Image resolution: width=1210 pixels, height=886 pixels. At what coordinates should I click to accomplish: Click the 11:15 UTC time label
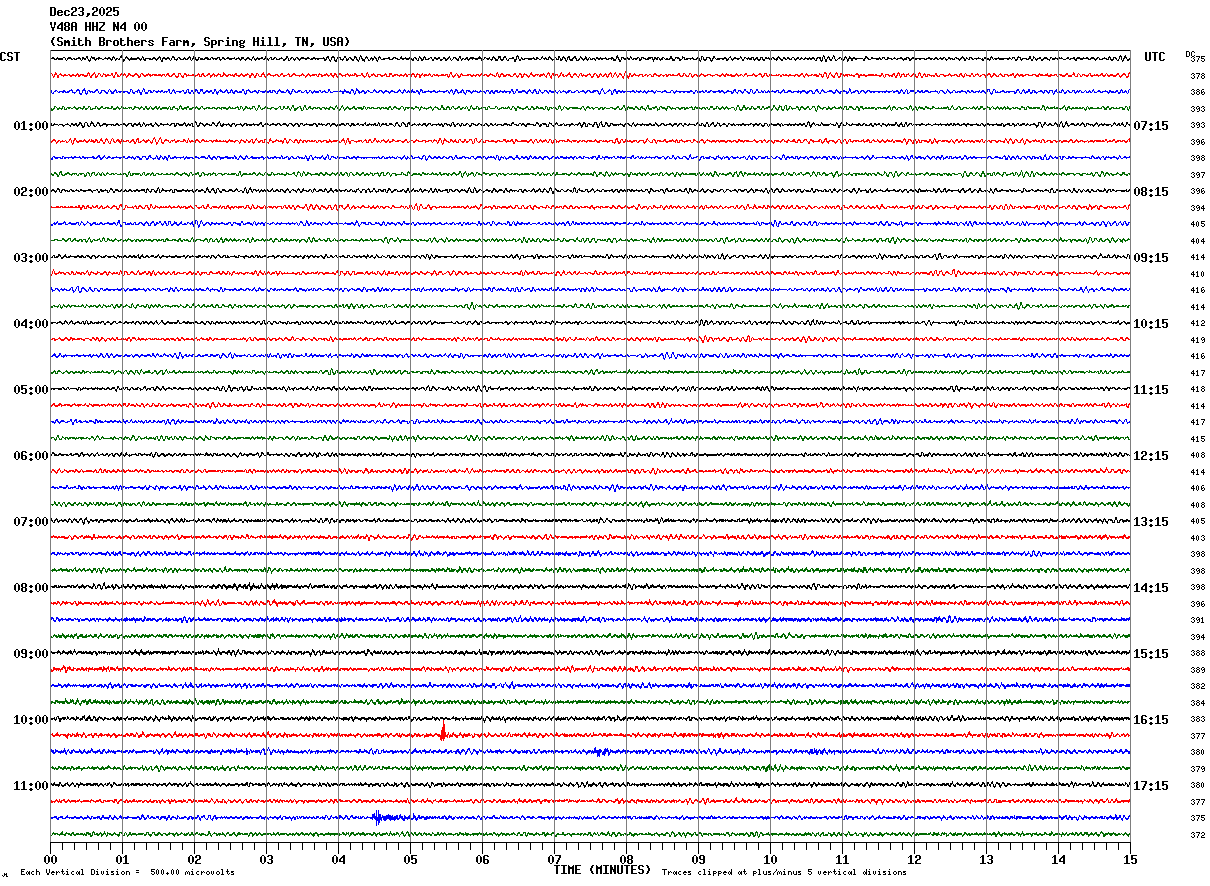(1151, 390)
